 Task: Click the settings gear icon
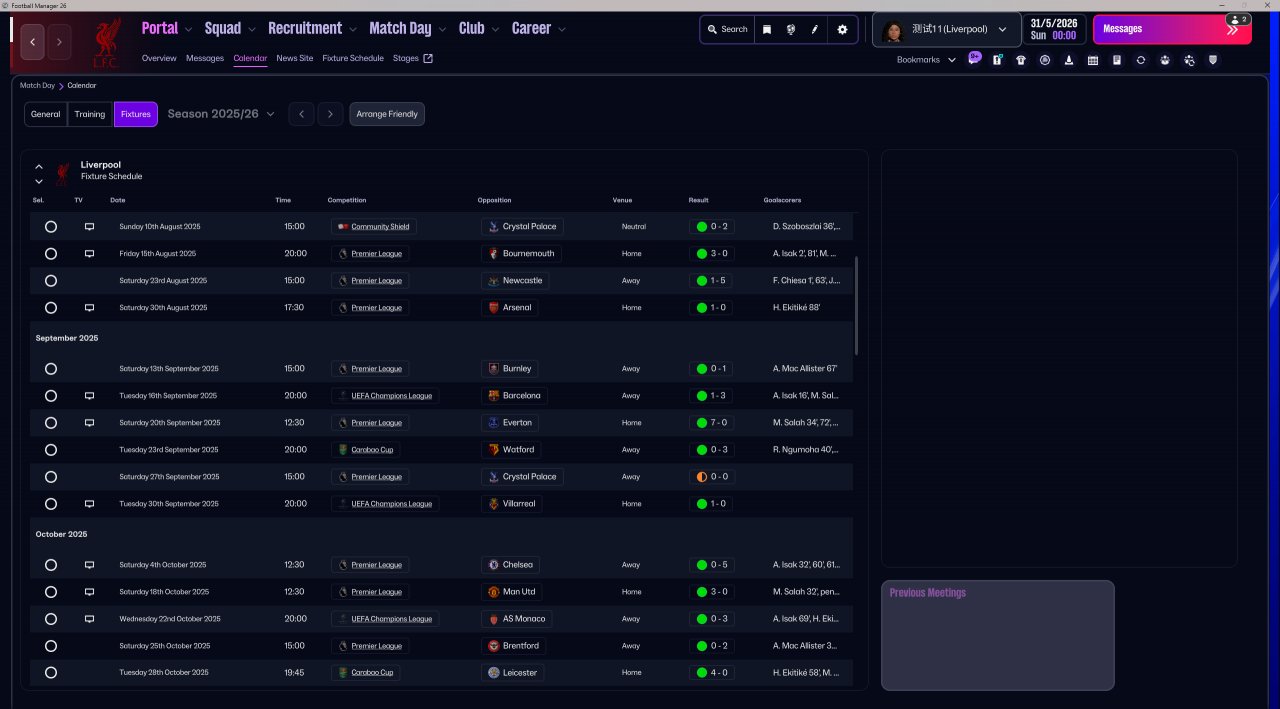[x=842, y=30]
